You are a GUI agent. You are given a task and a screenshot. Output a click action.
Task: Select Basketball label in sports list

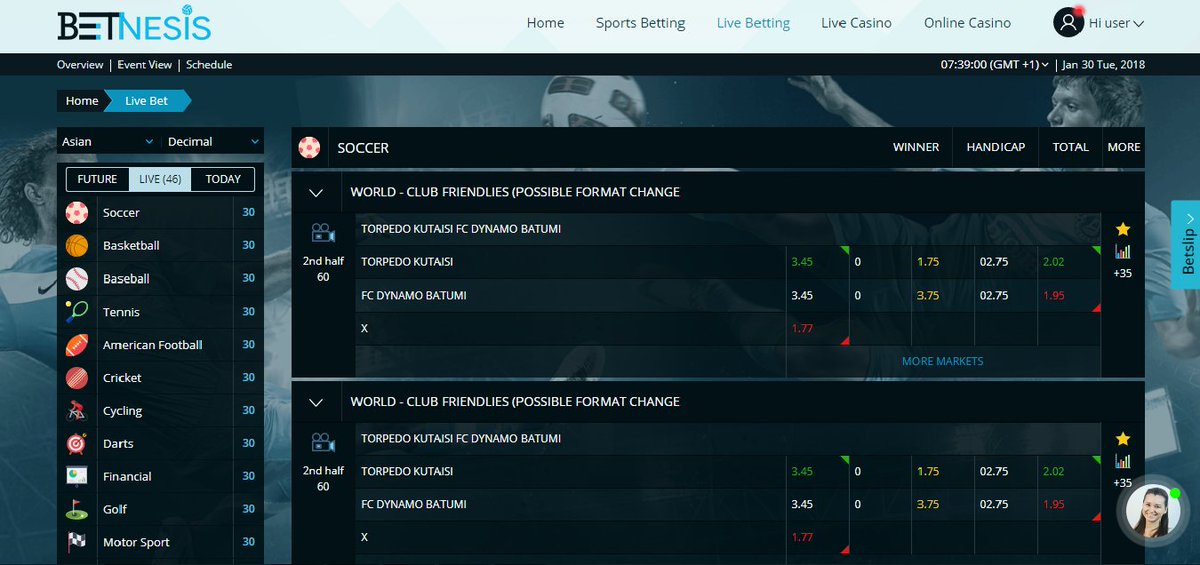click(x=131, y=246)
